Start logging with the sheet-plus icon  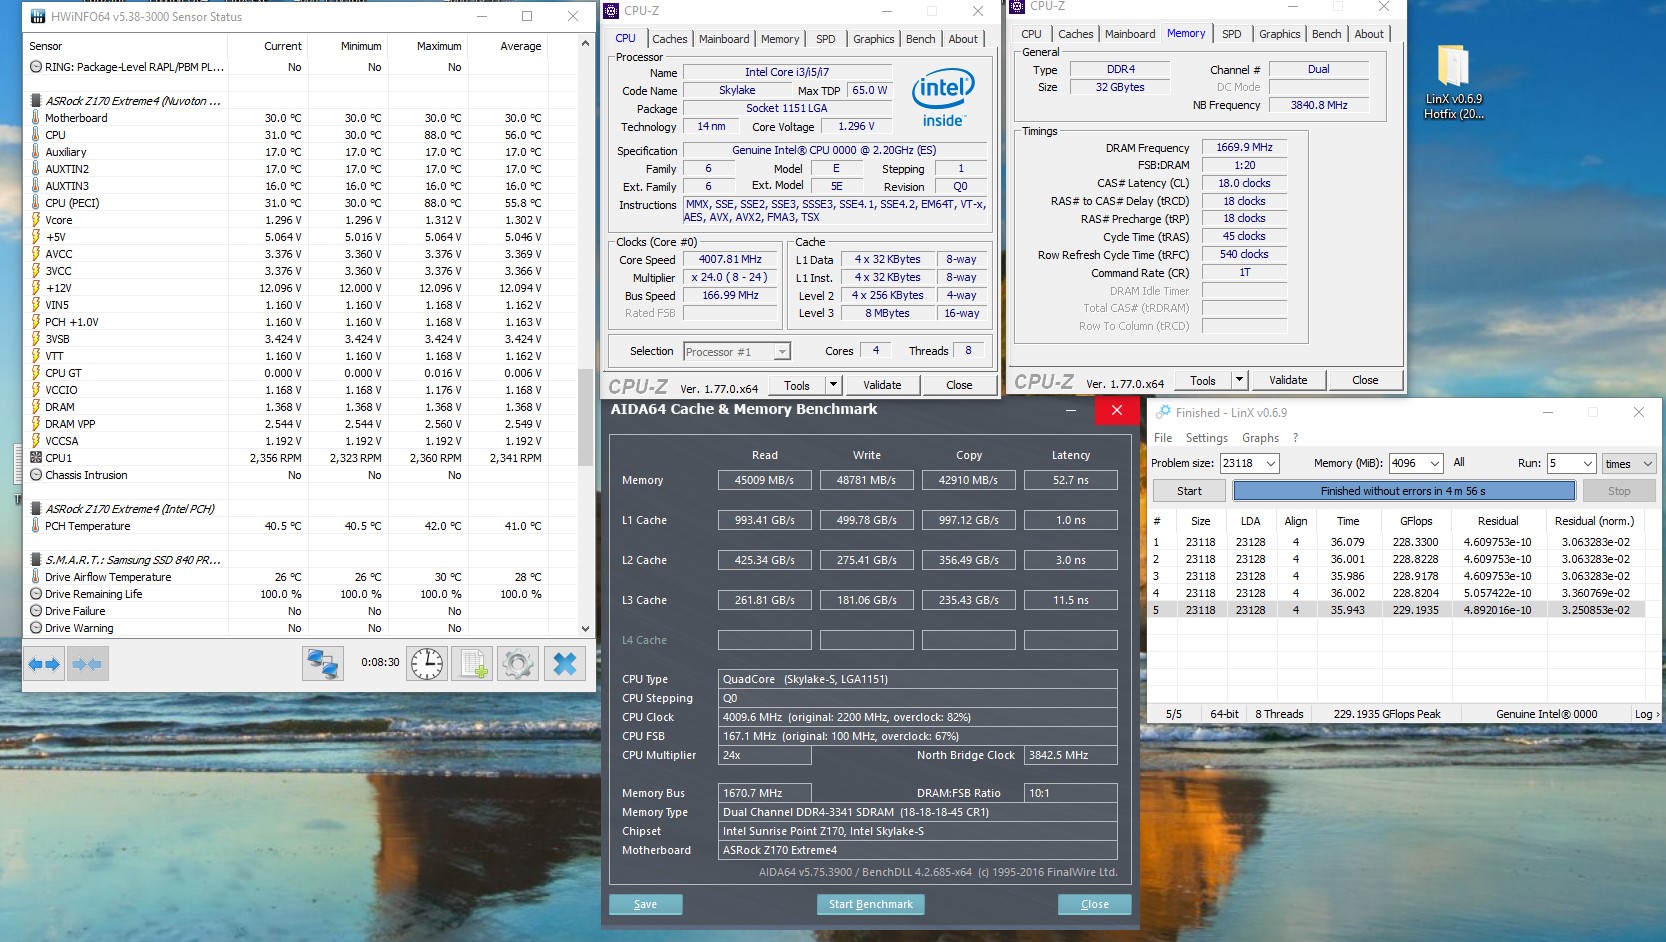[472, 663]
